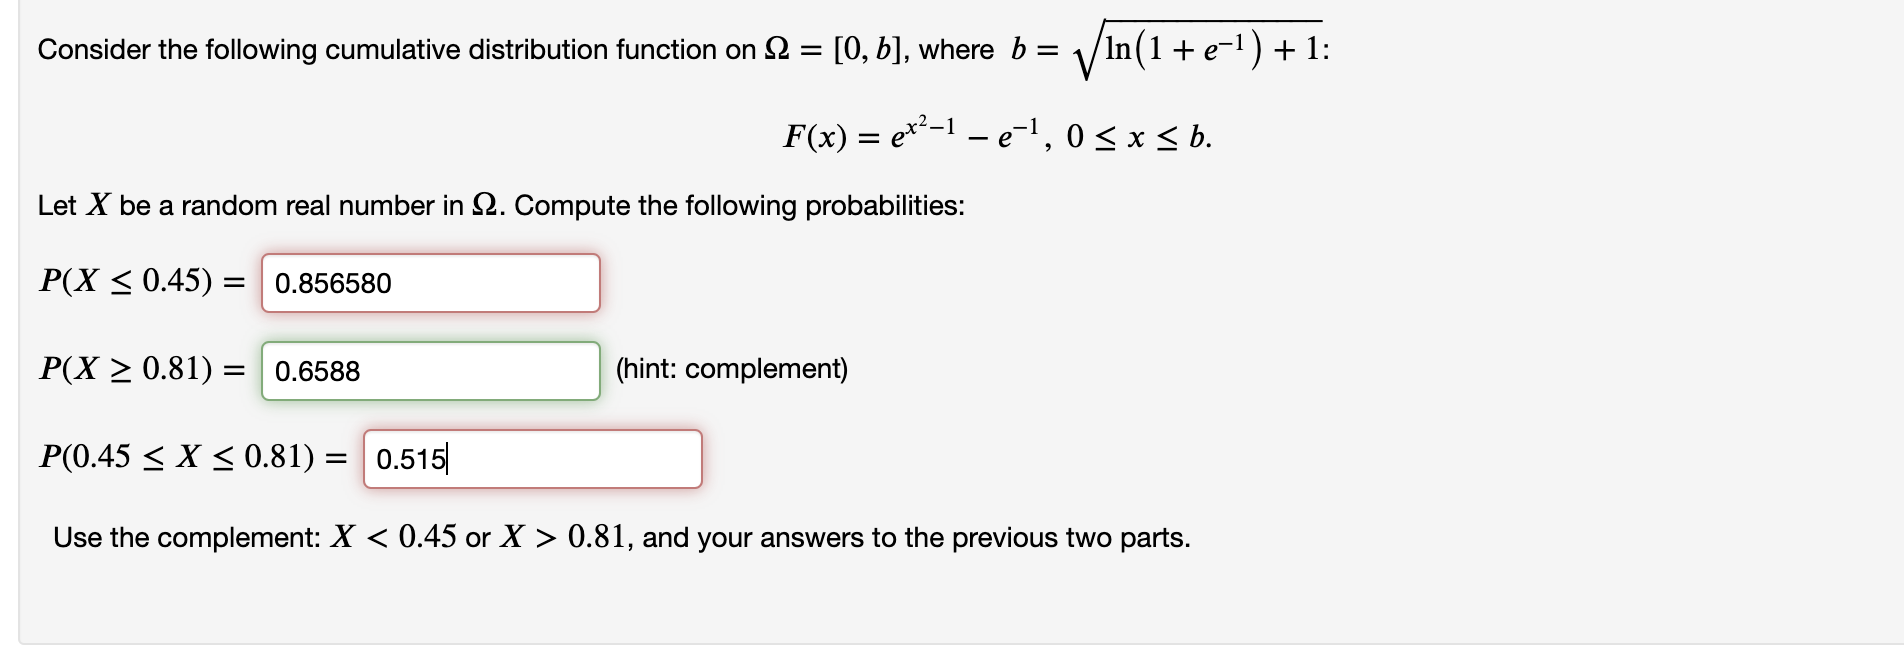Select the value 0.6588 in the second box
The width and height of the screenshot is (1904, 666).
pos(317,371)
